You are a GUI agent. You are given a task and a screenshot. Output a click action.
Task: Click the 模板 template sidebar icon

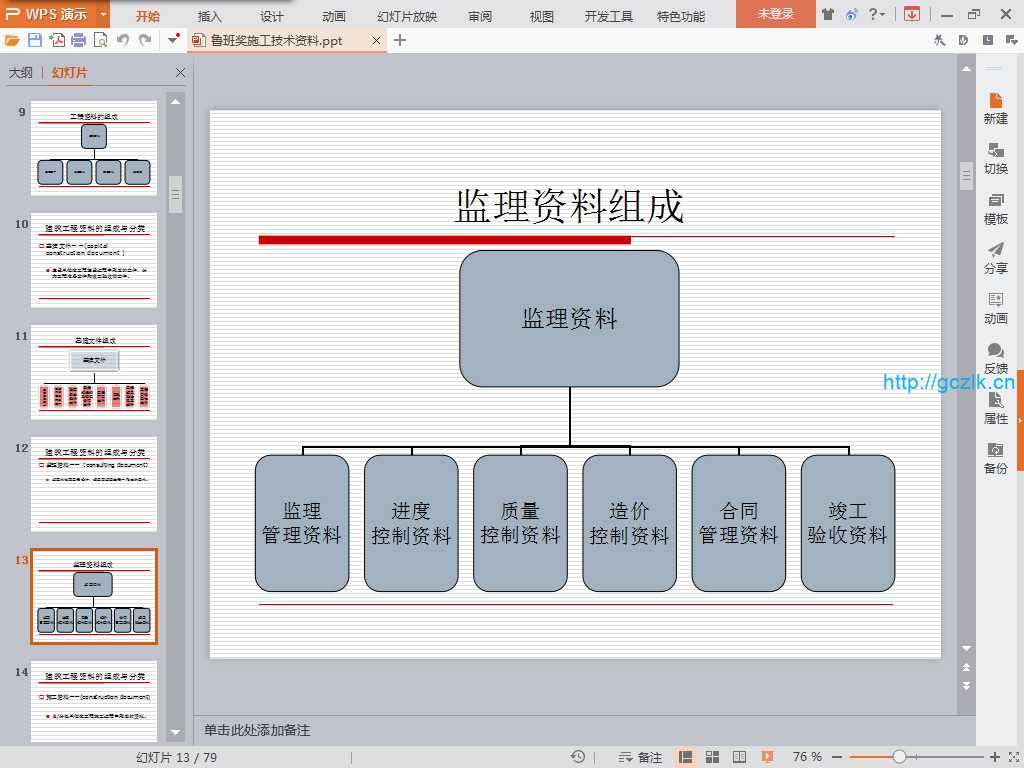coord(995,208)
